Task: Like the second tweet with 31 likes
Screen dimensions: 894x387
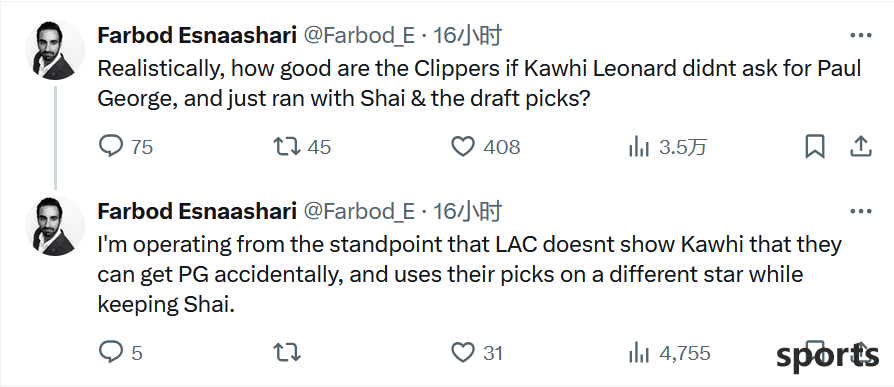Action: [477, 353]
